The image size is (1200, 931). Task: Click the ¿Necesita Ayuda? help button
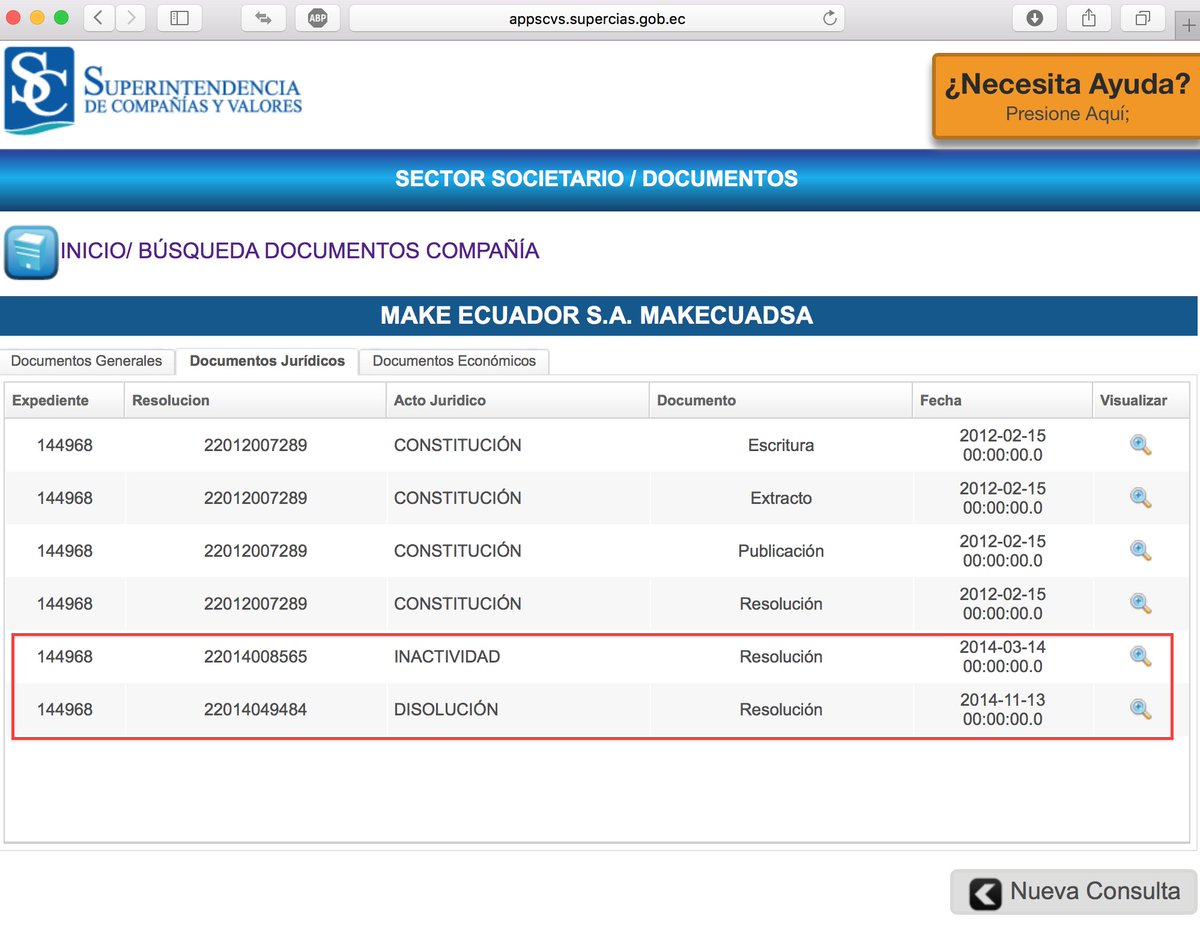(x=1066, y=96)
